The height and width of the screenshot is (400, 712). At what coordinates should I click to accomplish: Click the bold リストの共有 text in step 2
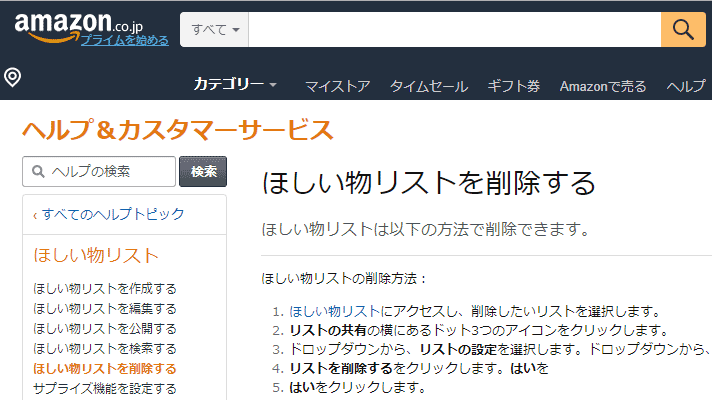coord(328,330)
